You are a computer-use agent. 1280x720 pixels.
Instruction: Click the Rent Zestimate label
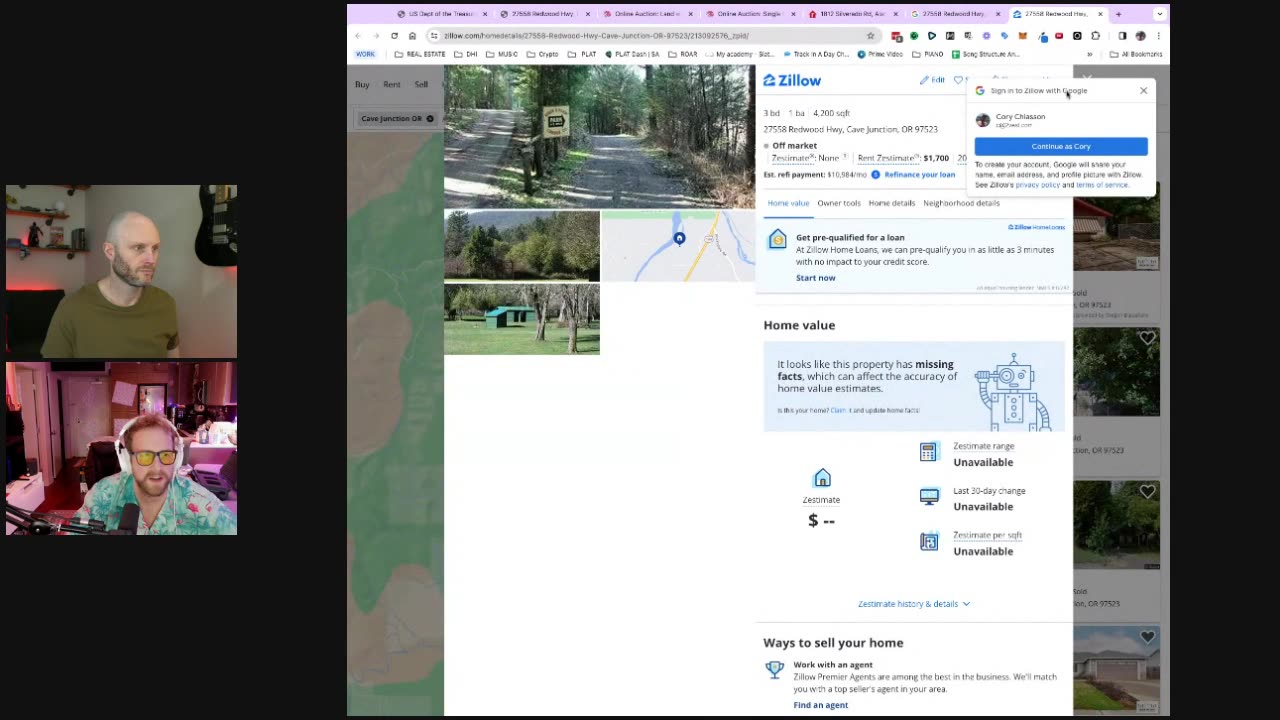tap(887, 158)
